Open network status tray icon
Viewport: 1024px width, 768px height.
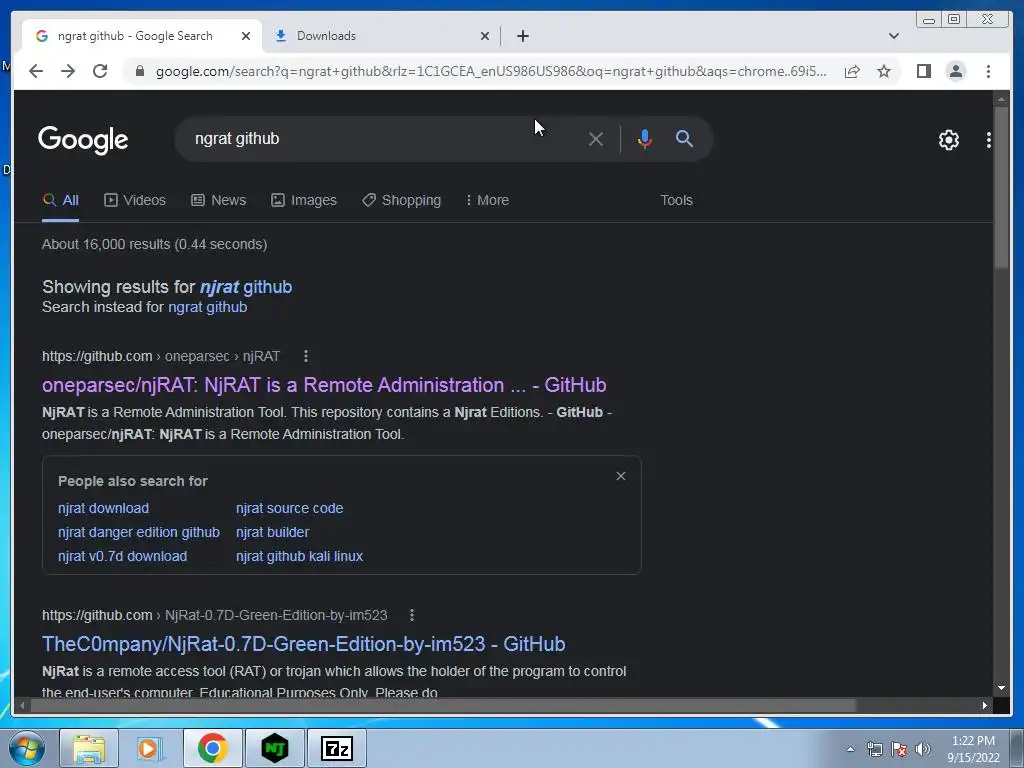coord(874,749)
